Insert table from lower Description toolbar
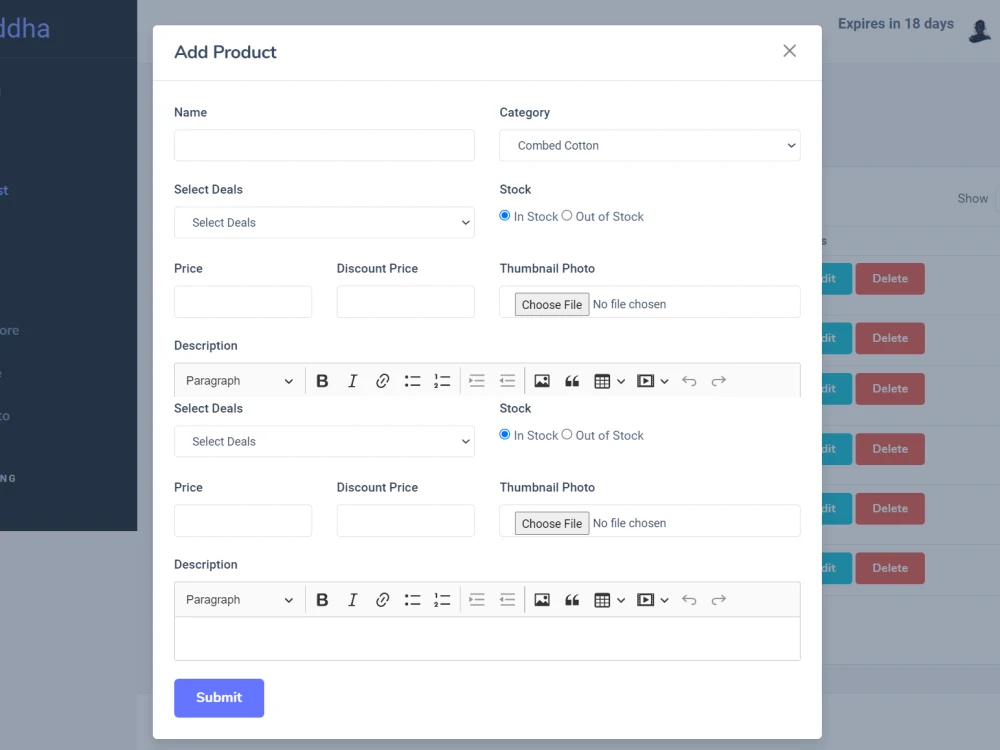This screenshot has height=750, width=1000. tap(602, 599)
